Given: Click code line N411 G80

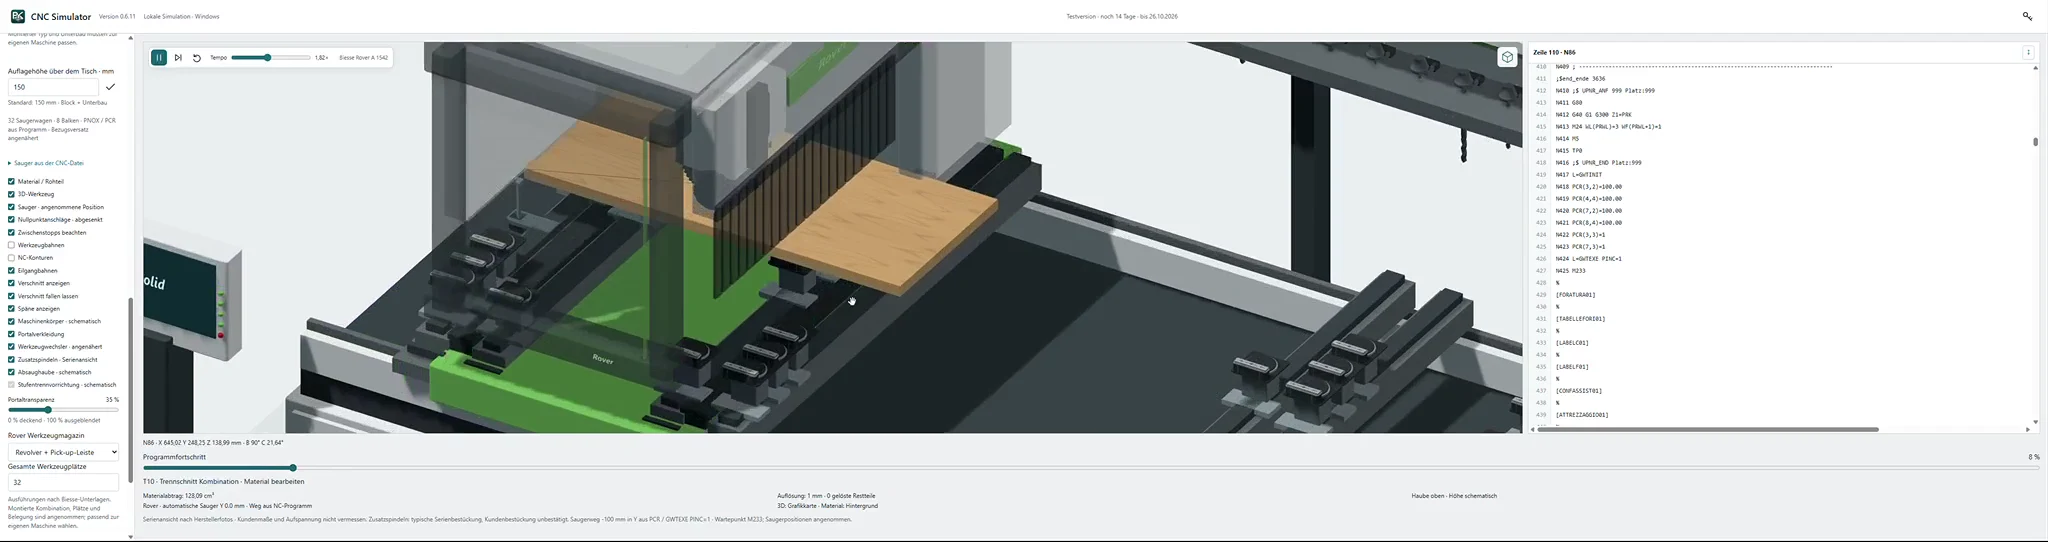Looking at the screenshot, I should (1568, 103).
